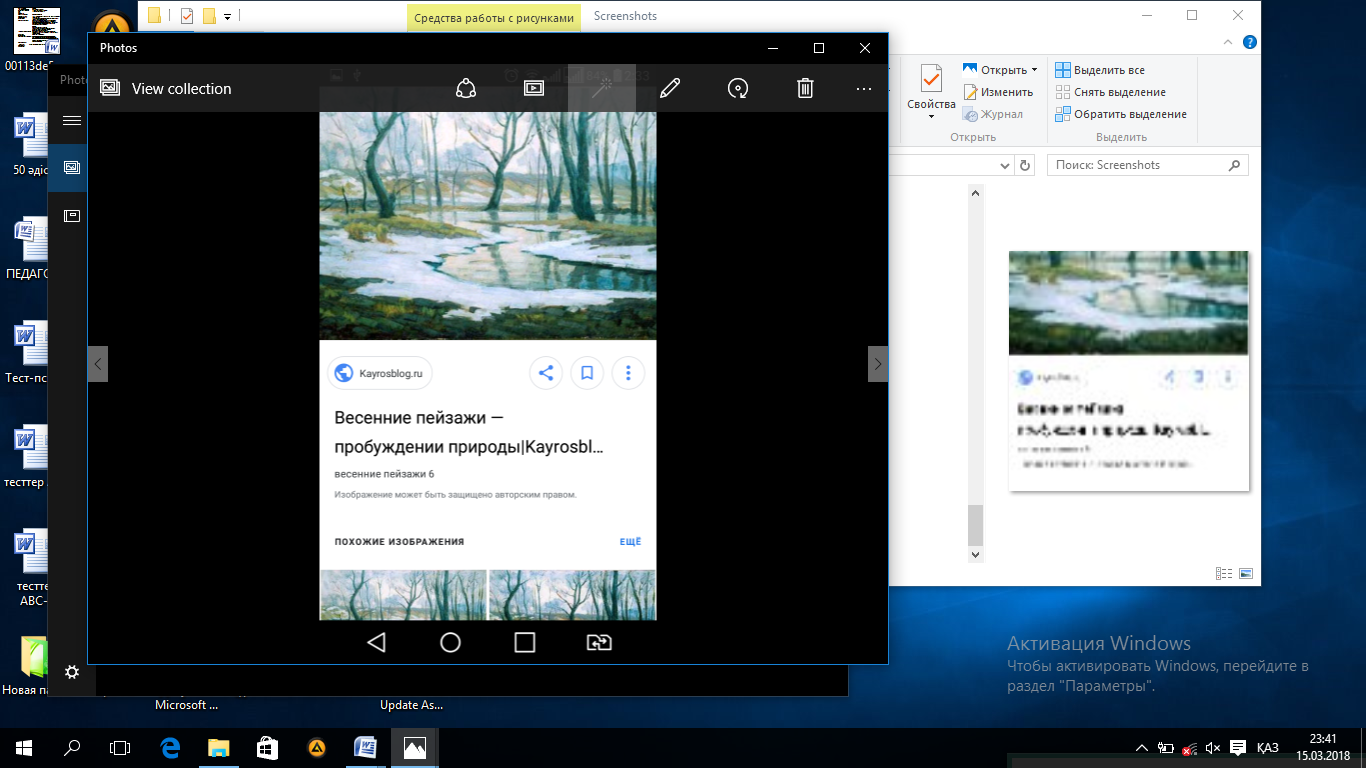Toggle the Enhance magic wand
The image size is (1366, 768).
(601, 88)
